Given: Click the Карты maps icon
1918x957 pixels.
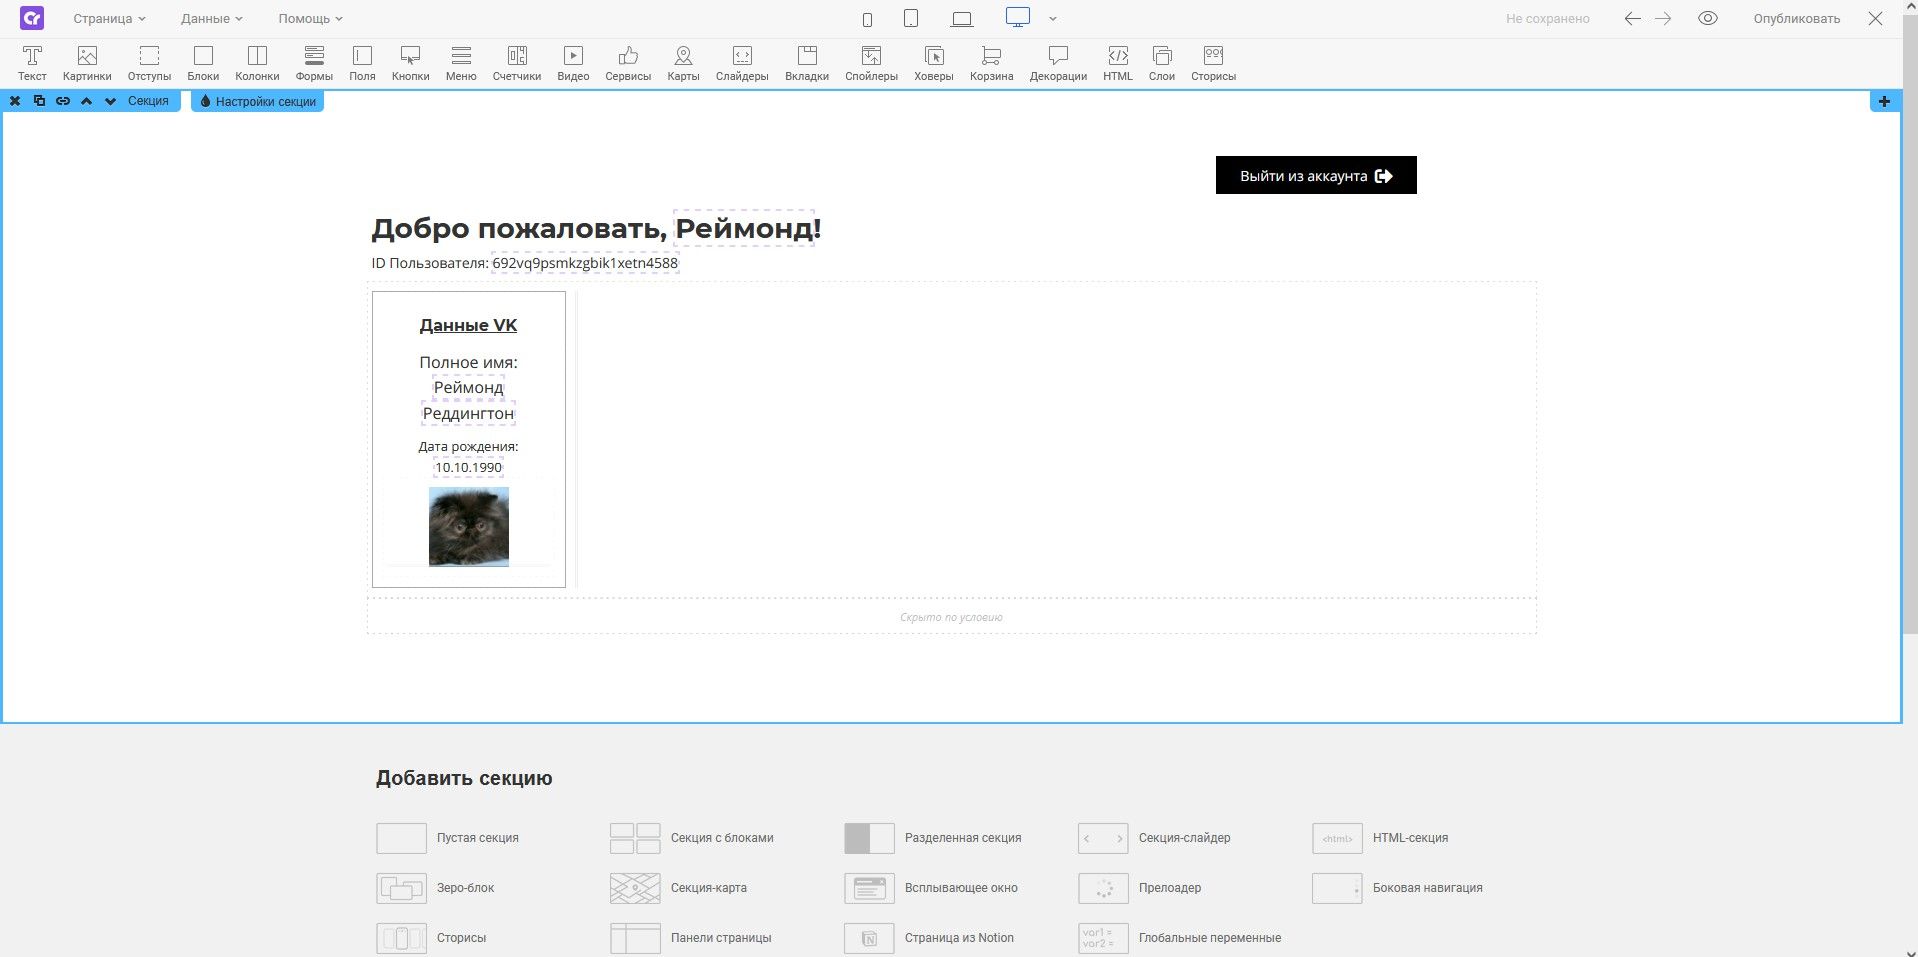Looking at the screenshot, I should click(x=683, y=62).
